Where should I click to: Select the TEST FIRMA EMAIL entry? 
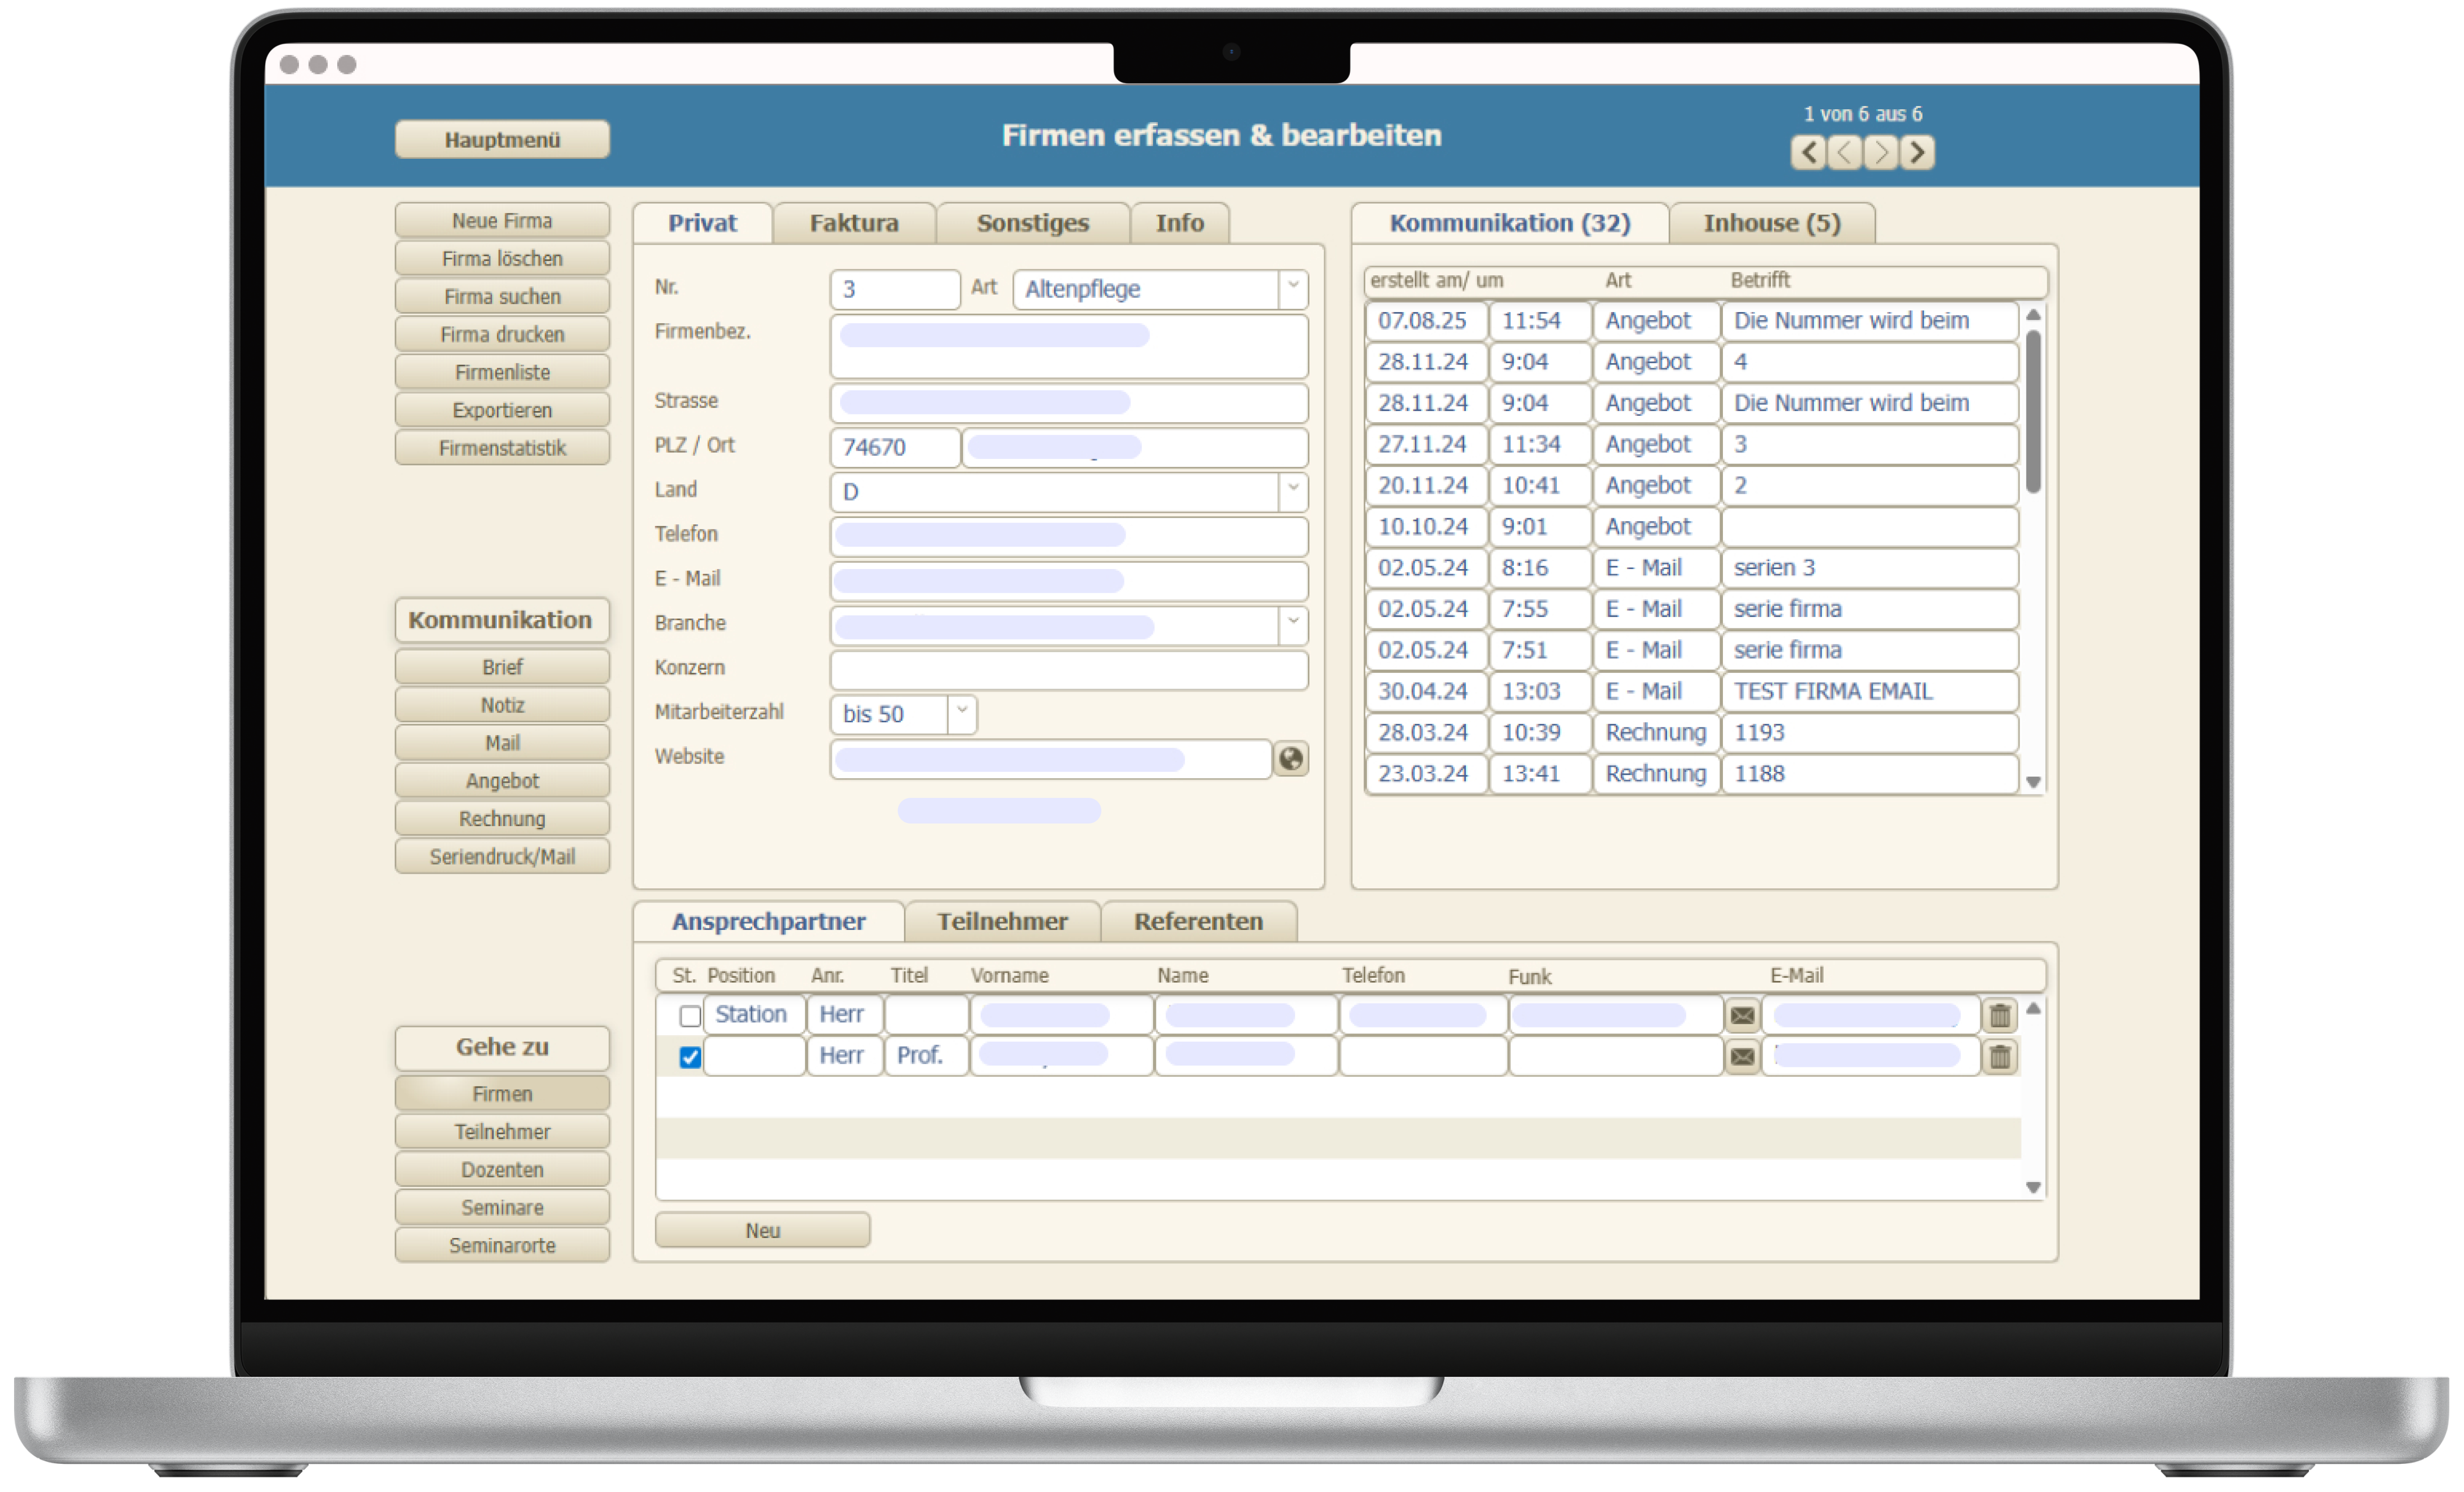pyautogui.click(x=1692, y=691)
